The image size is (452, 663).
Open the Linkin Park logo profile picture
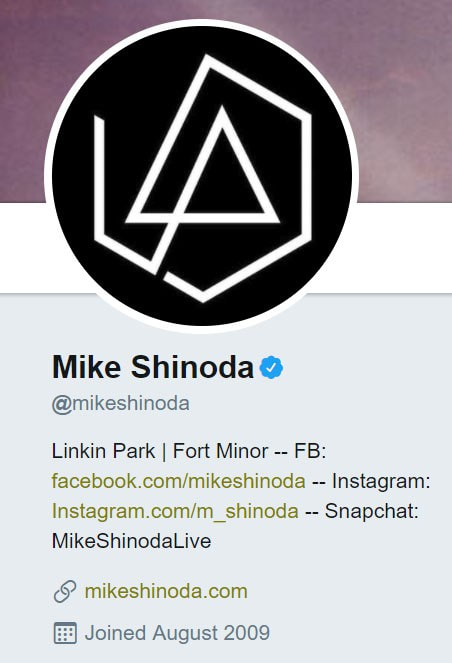tap(202, 176)
